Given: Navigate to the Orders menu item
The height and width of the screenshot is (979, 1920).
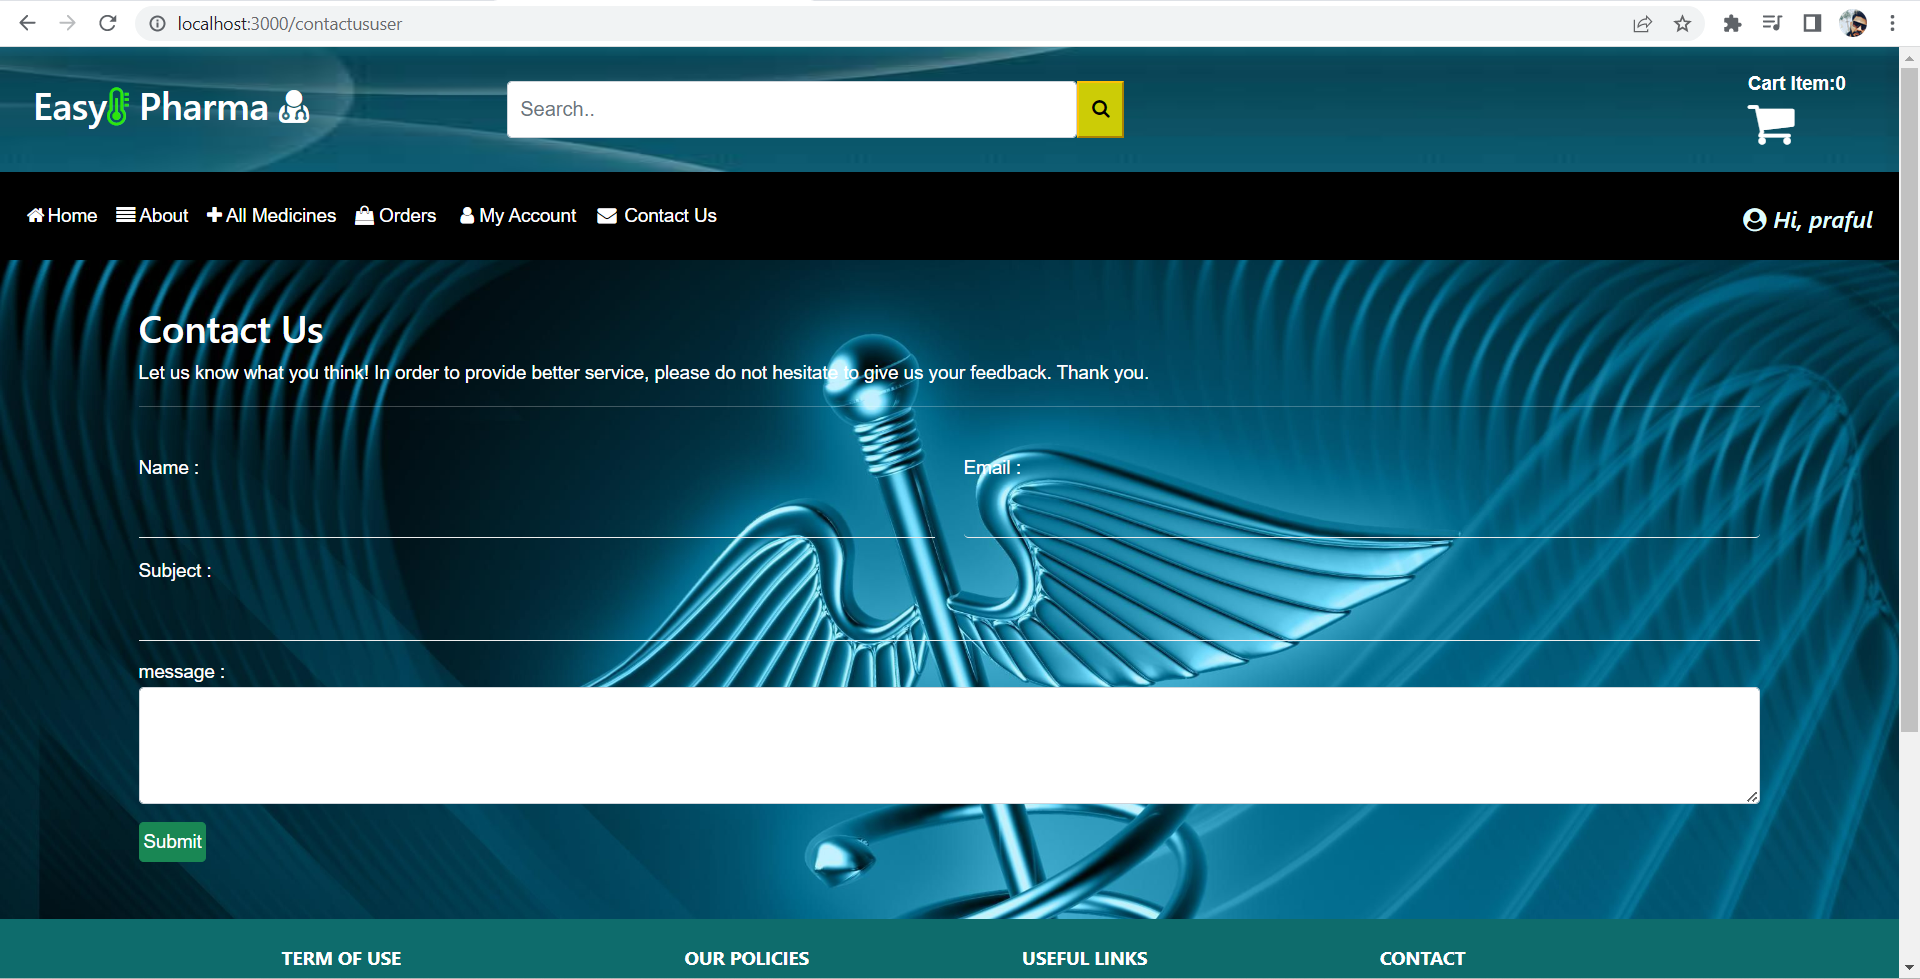Looking at the screenshot, I should point(406,215).
